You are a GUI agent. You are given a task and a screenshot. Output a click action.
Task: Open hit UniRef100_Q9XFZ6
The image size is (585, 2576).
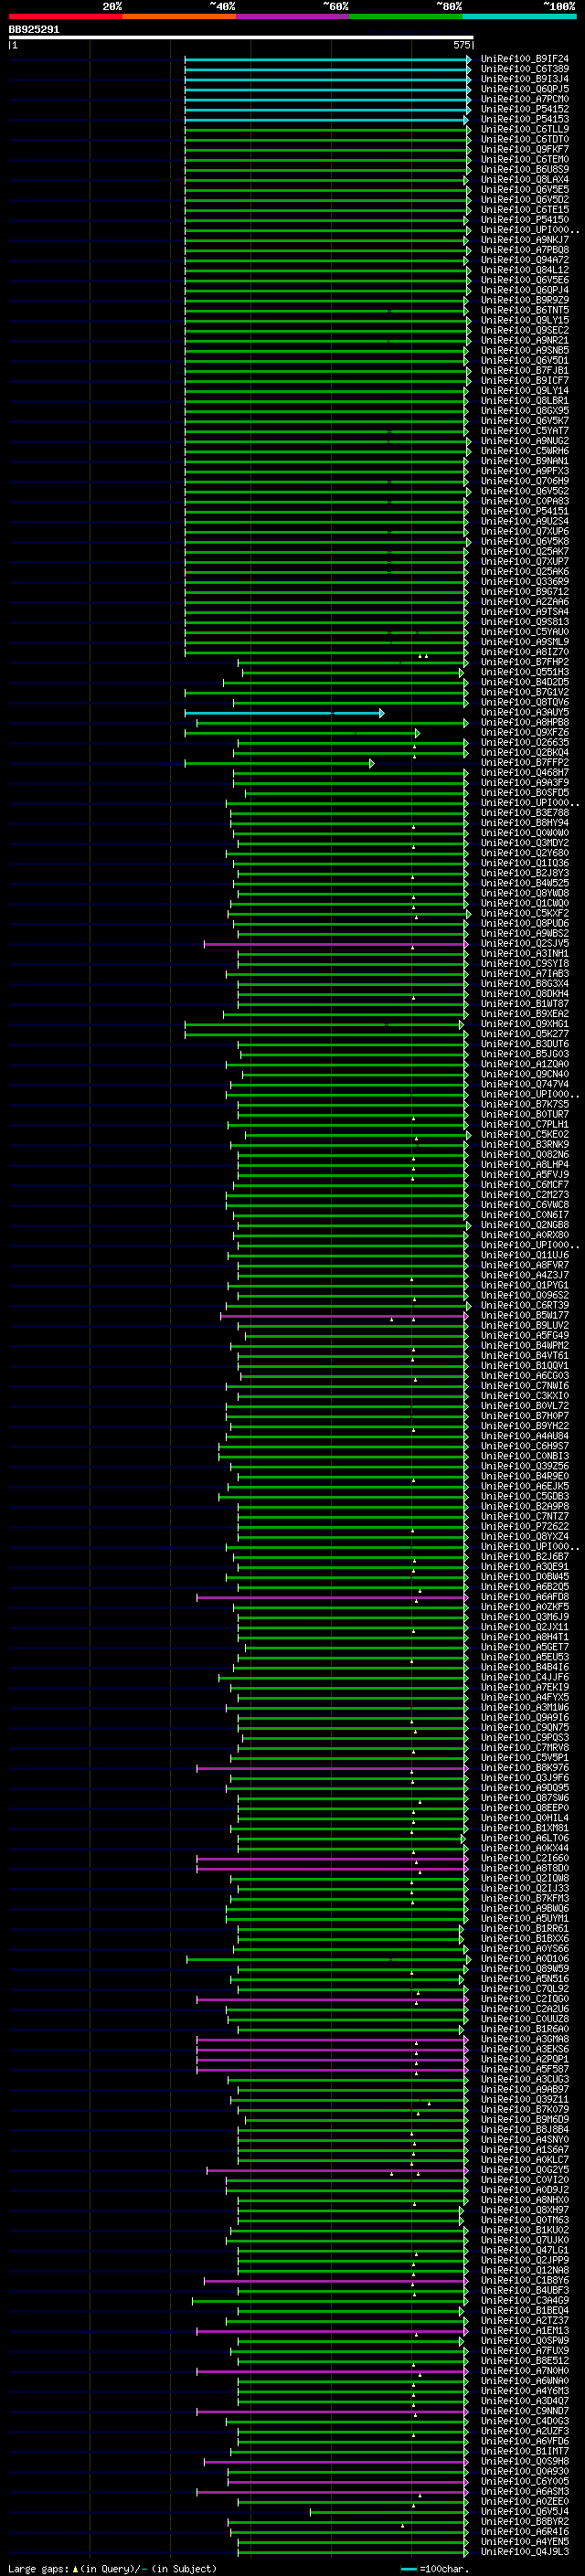[525, 733]
